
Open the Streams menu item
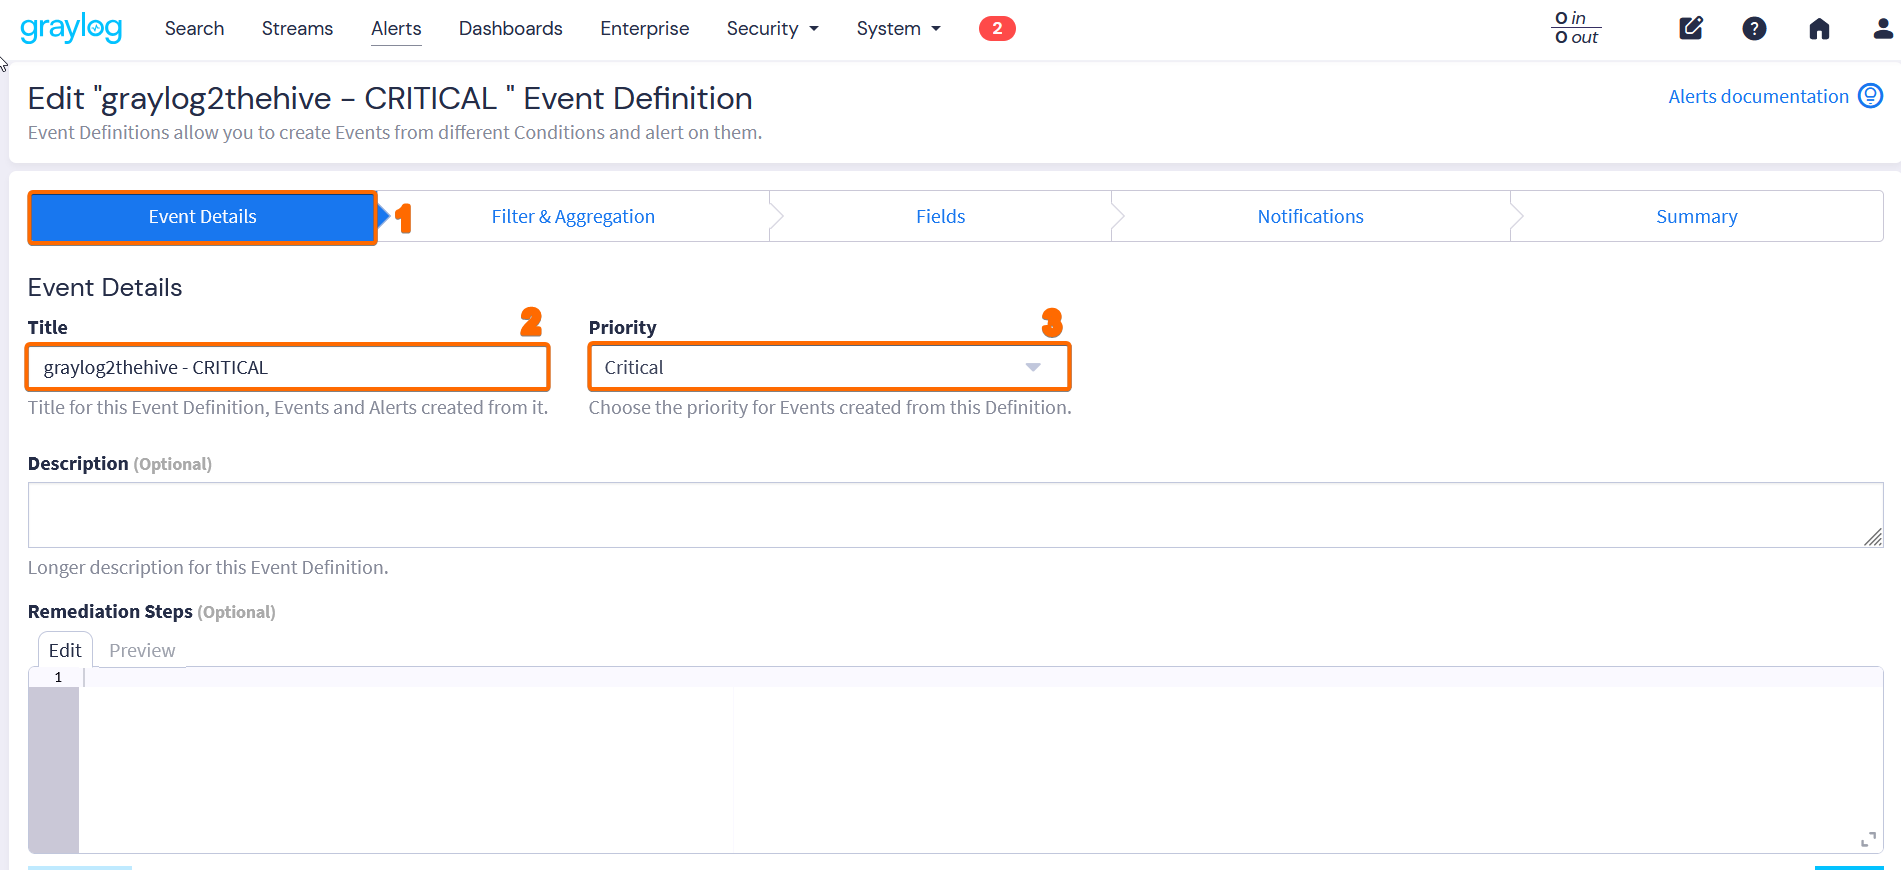pos(297,28)
